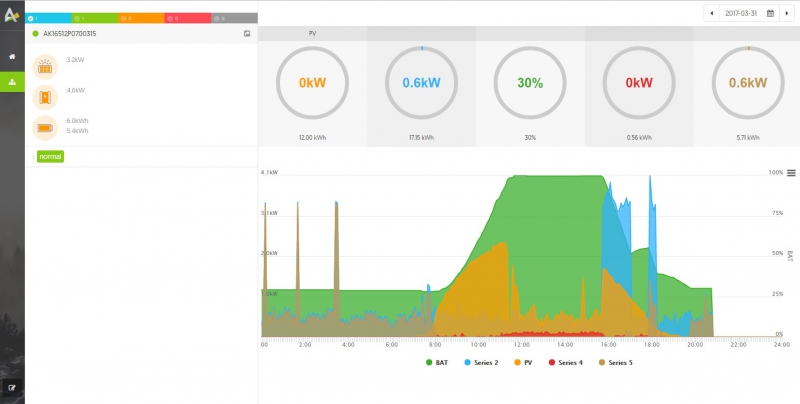The height and width of the screenshot is (404, 800).
Task: Select the green status filter tab
Action: (95, 18)
